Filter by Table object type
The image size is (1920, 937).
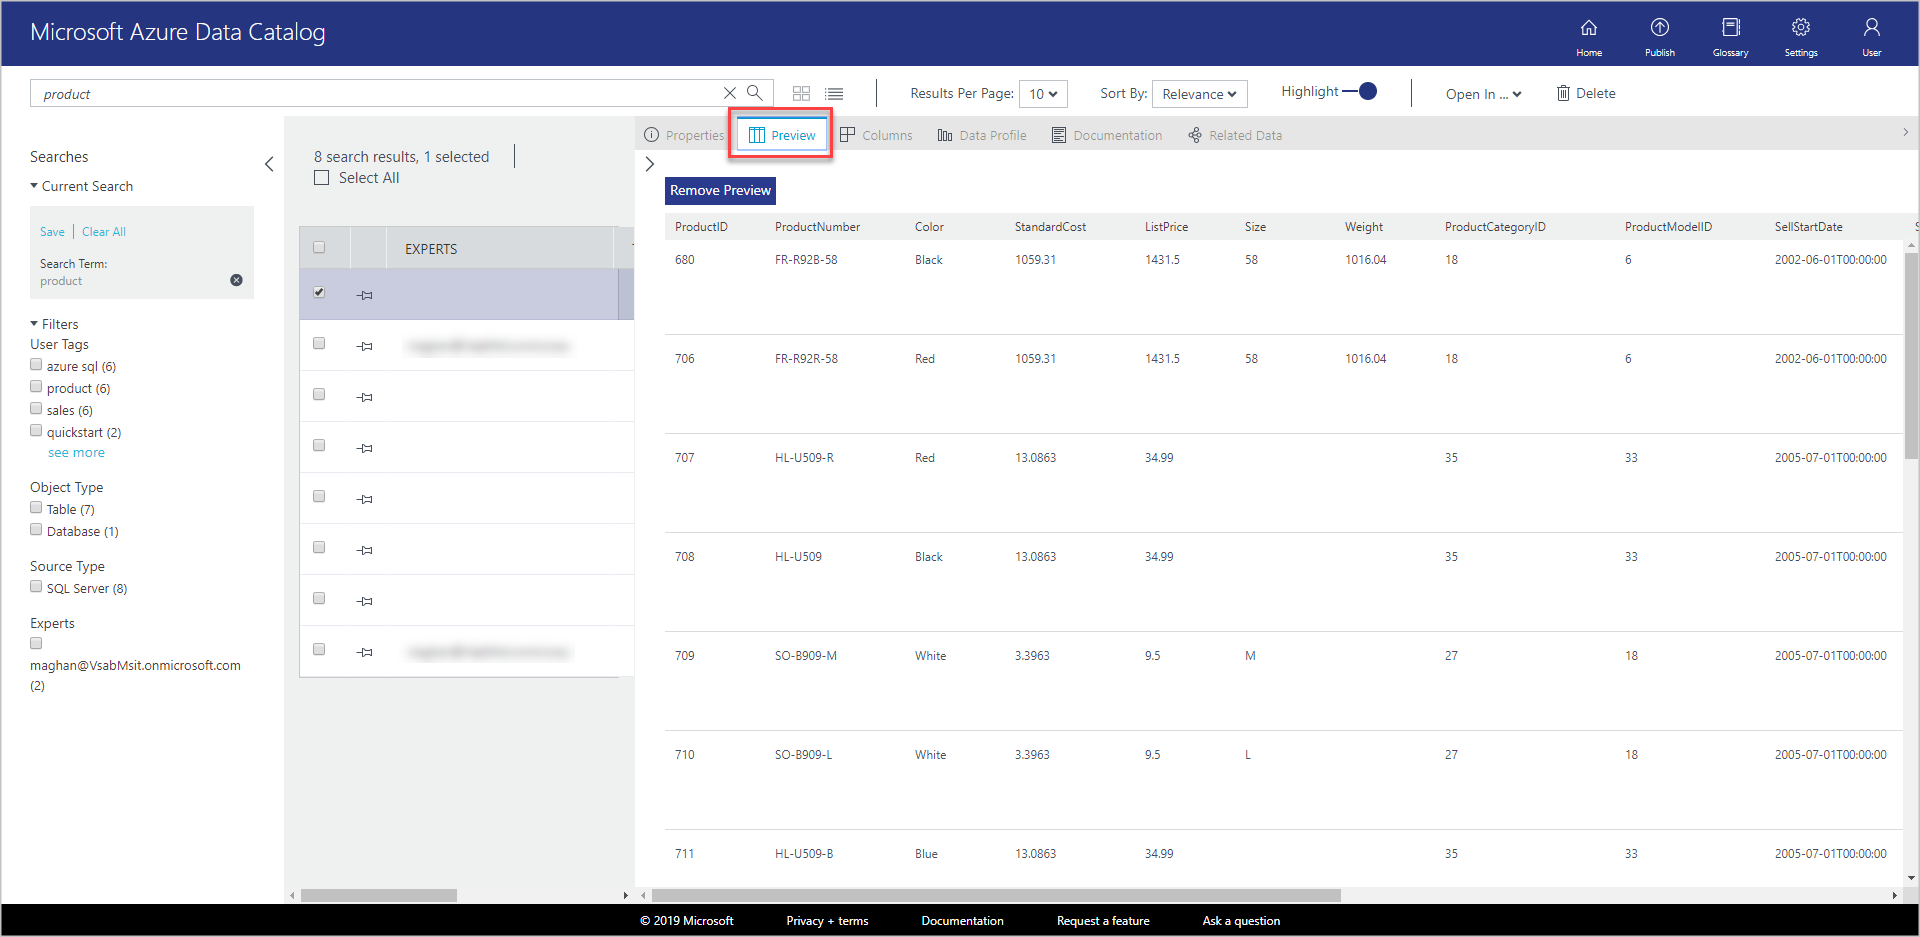[x=36, y=508]
